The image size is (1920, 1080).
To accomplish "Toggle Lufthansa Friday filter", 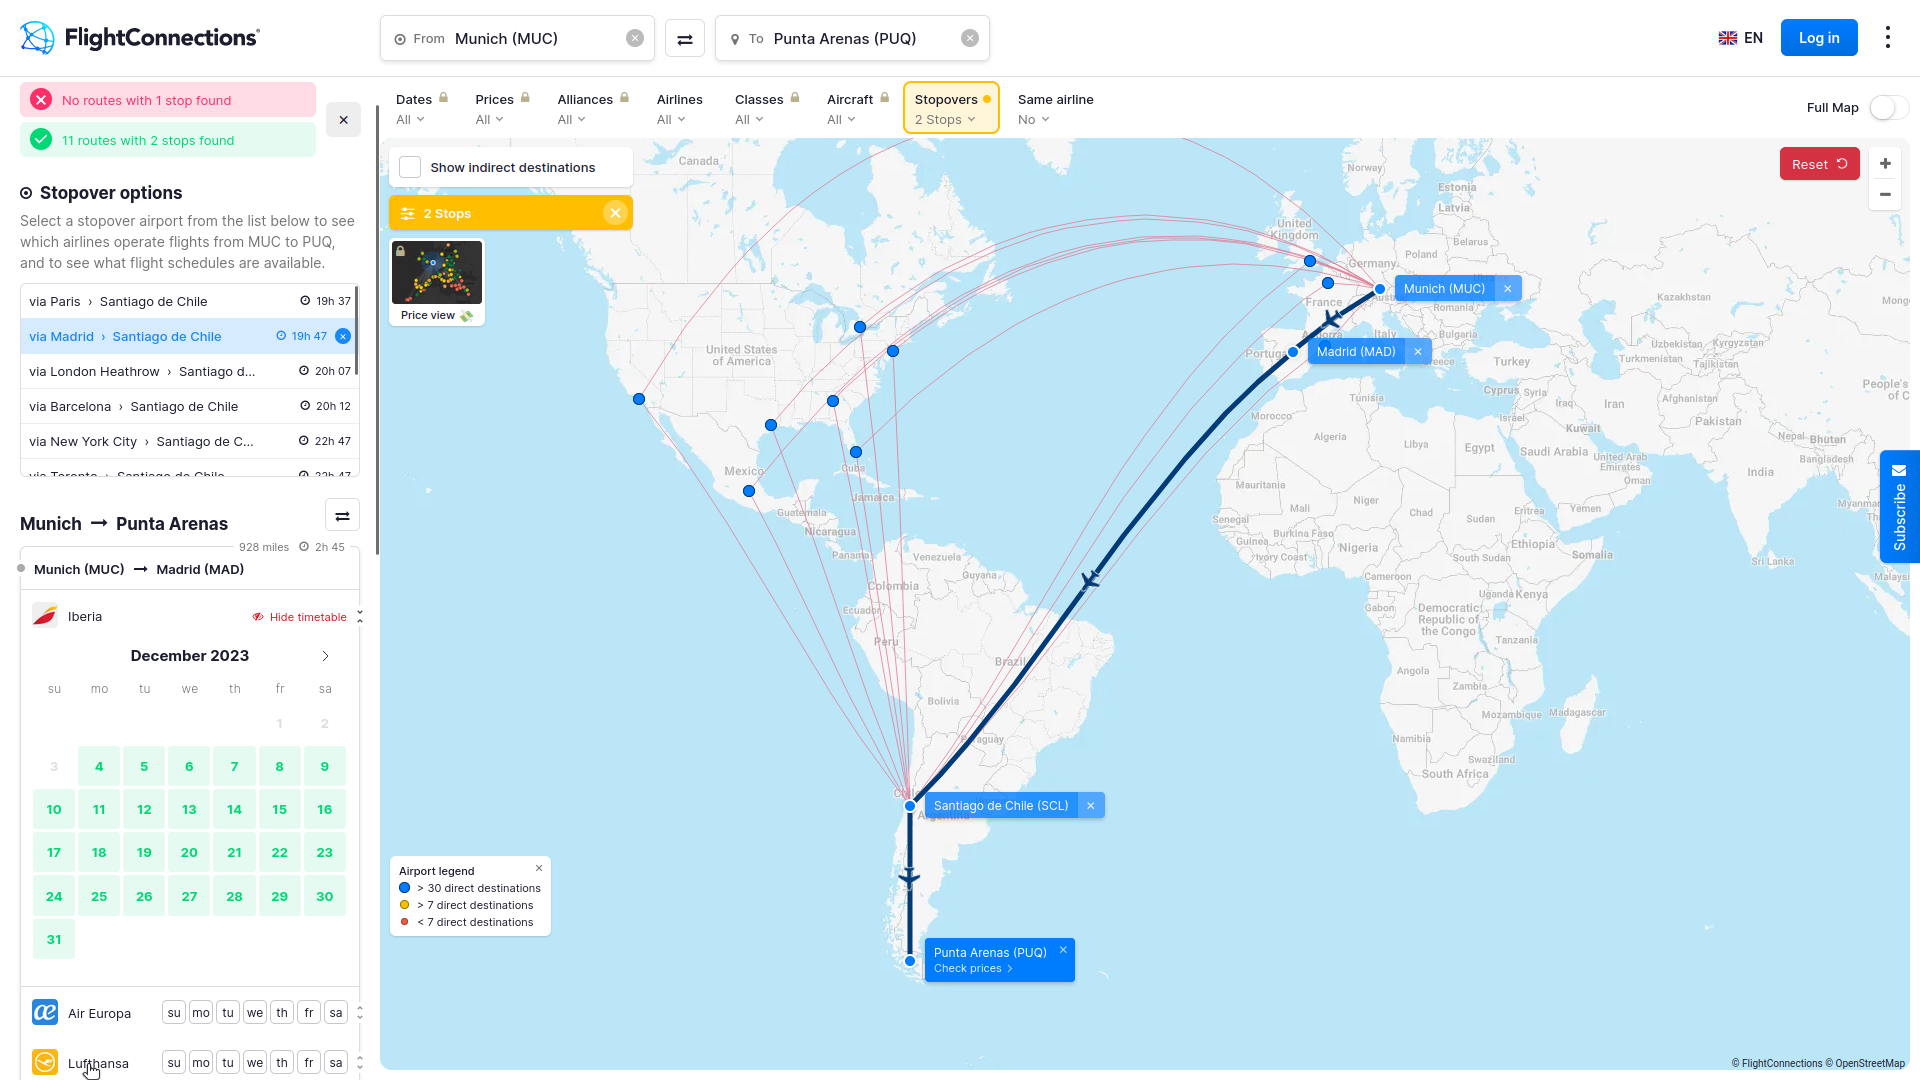I will pyautogui.click(x=309, y=1062).
